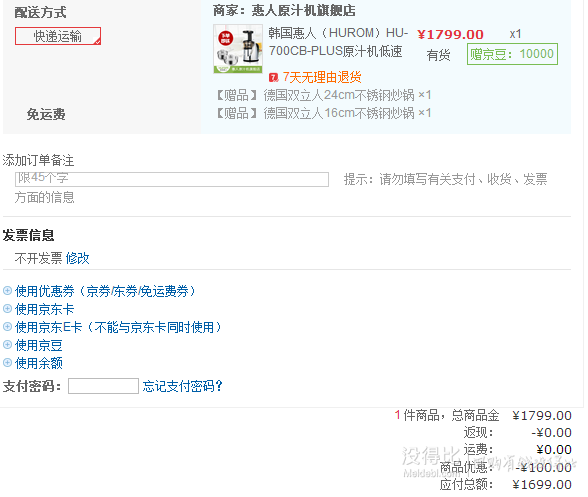Click the 商家 惠人原汁机旗舰店 name

(x=303, y=10)
